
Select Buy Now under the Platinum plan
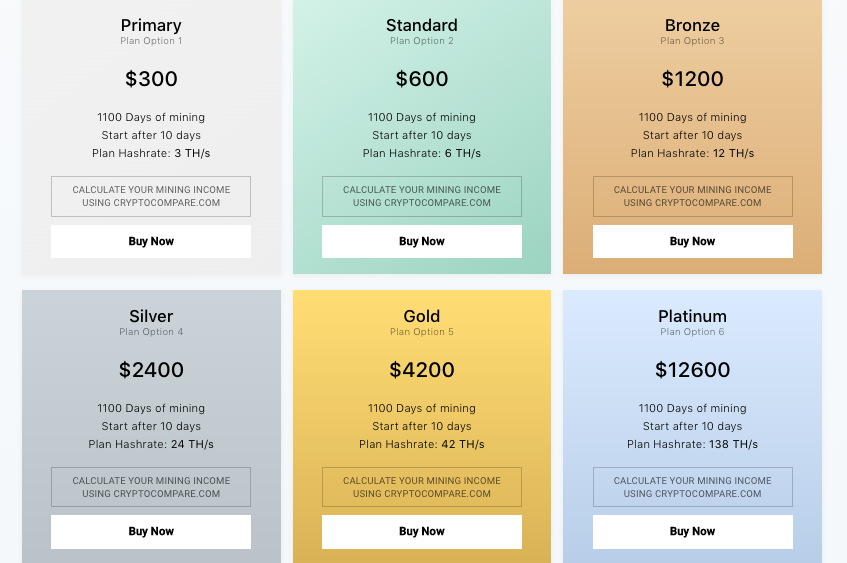(x=692, y=531)
